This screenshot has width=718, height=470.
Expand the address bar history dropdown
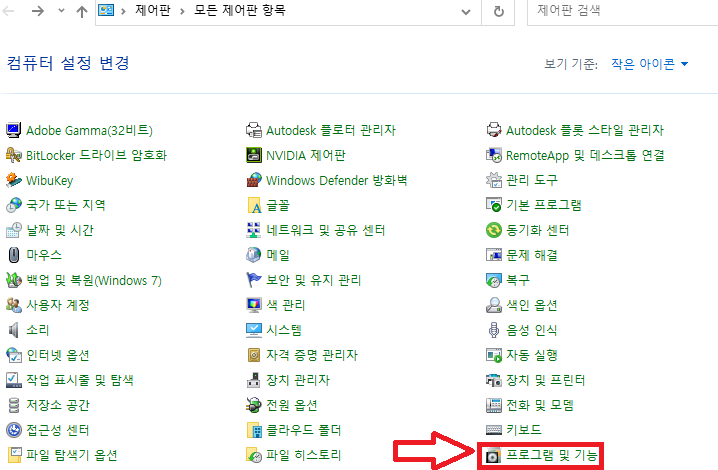[x=466, y=11]
